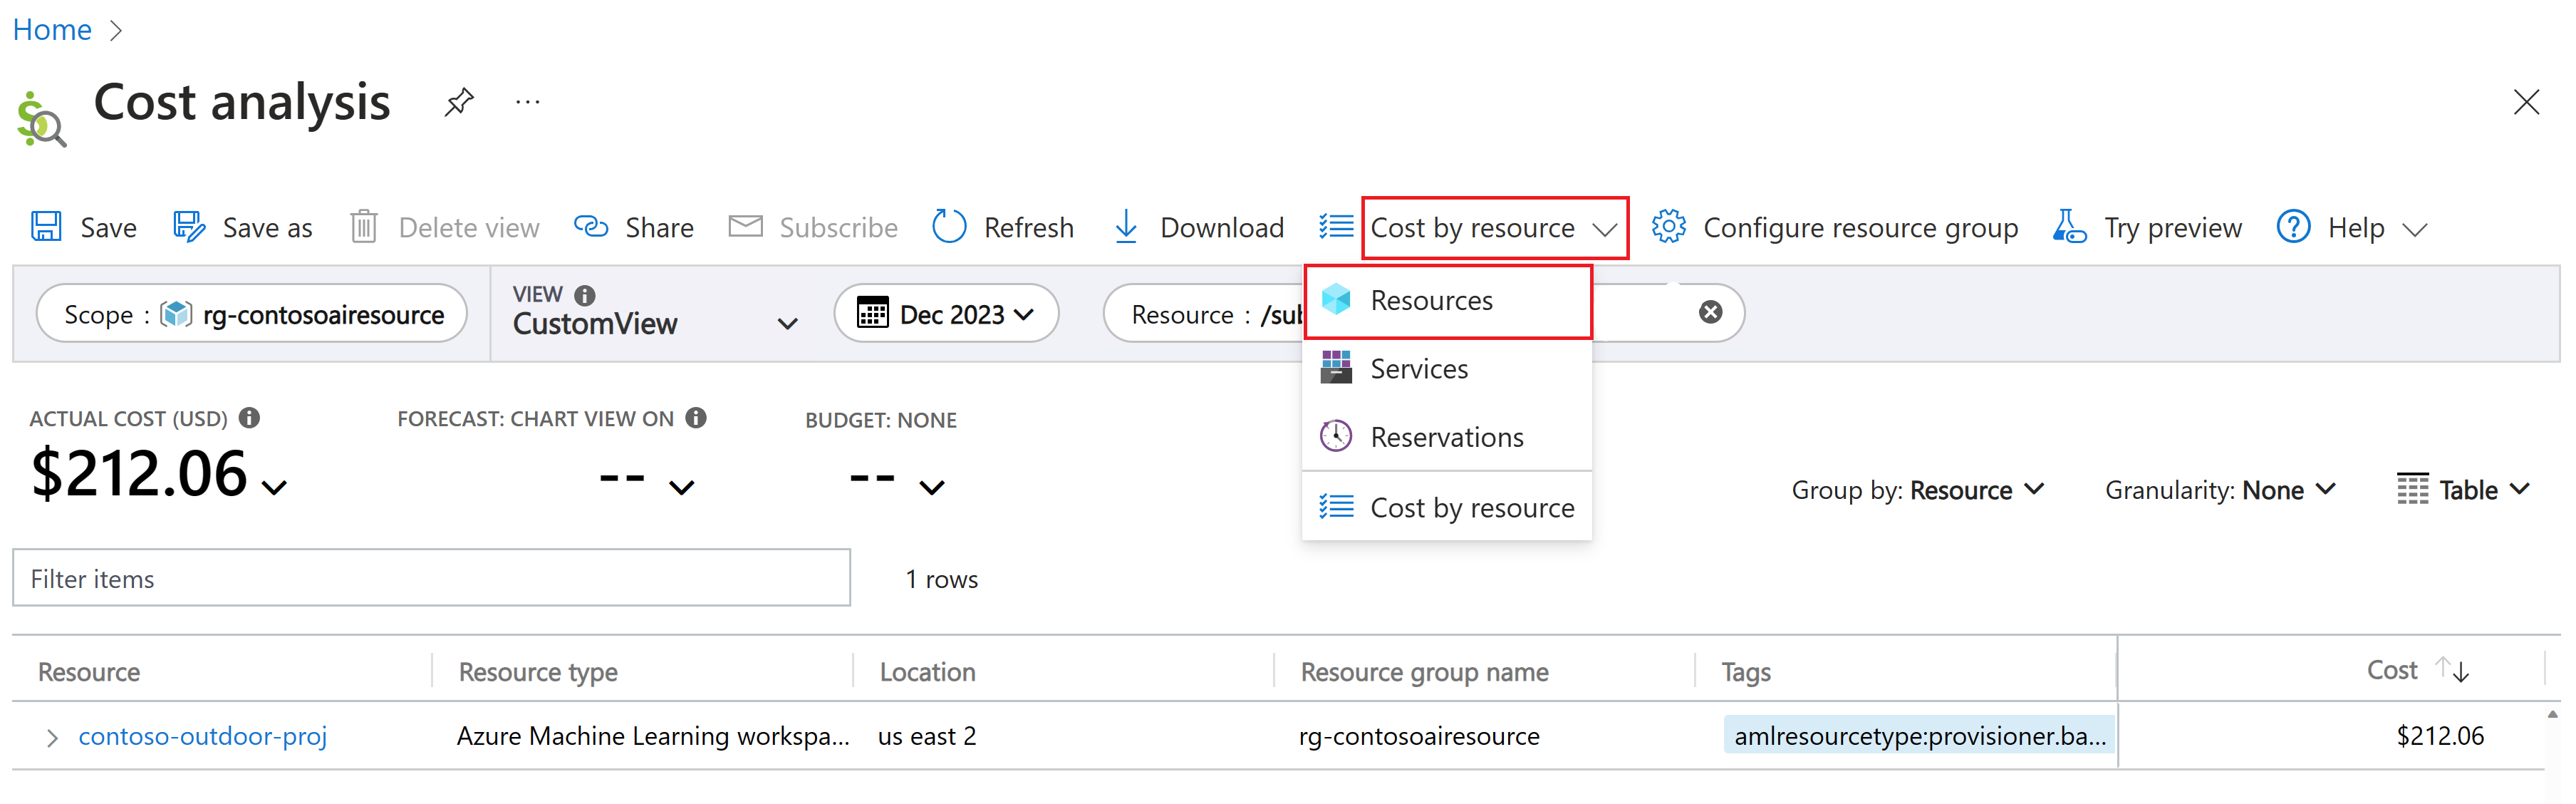This screenshot has height=804, width=2576.
Task: Click the Resource column header
Action: 89,671
